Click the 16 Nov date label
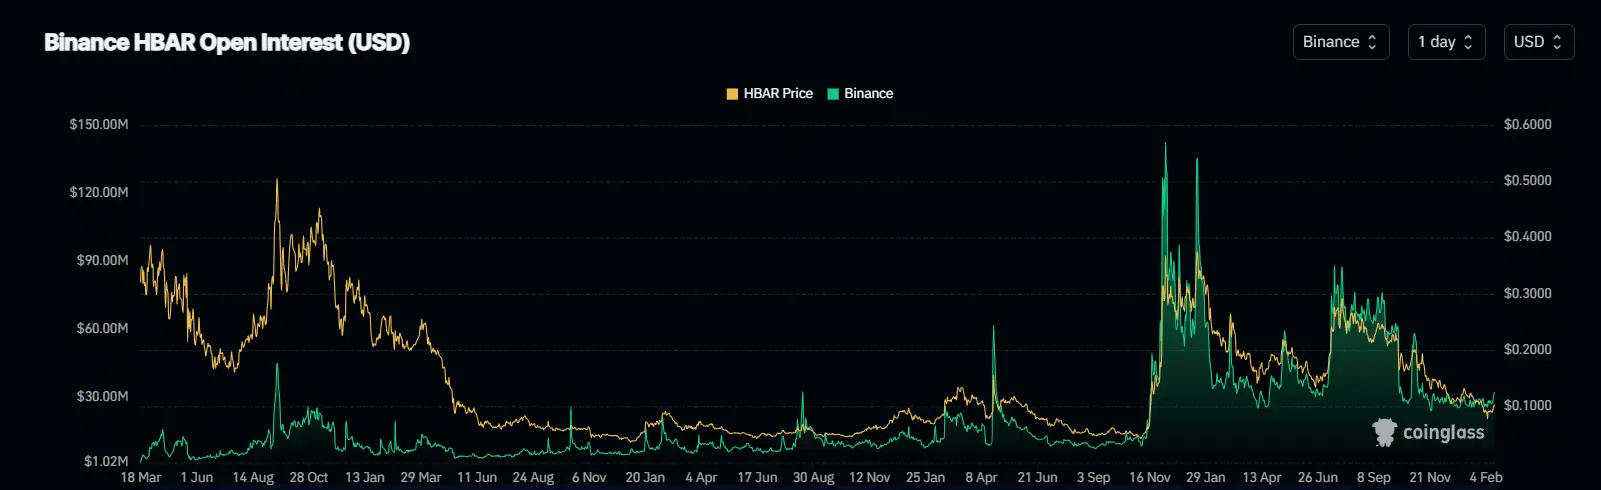Image resolution: width=1601 pixels, height=490 pixels. click(1149, 477)
